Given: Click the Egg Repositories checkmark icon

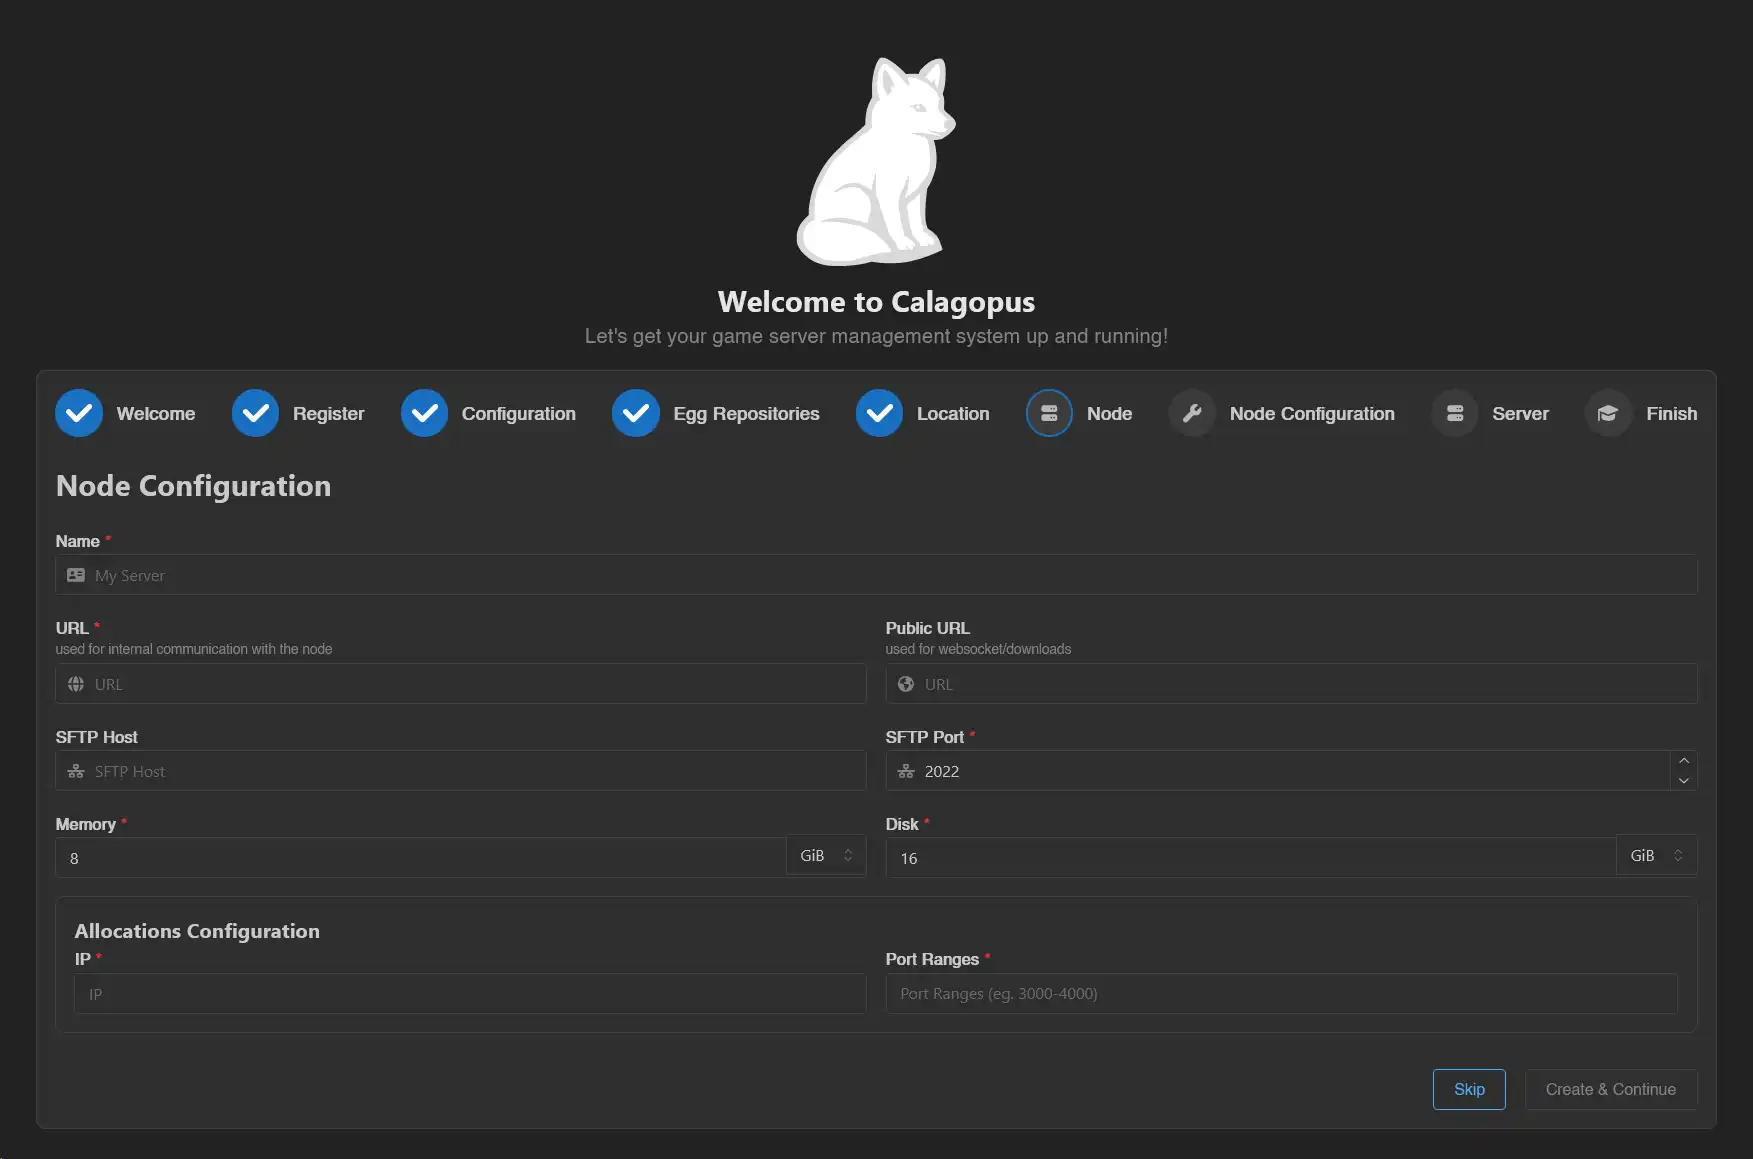Looking at the screenshot, I should point(636,413).
